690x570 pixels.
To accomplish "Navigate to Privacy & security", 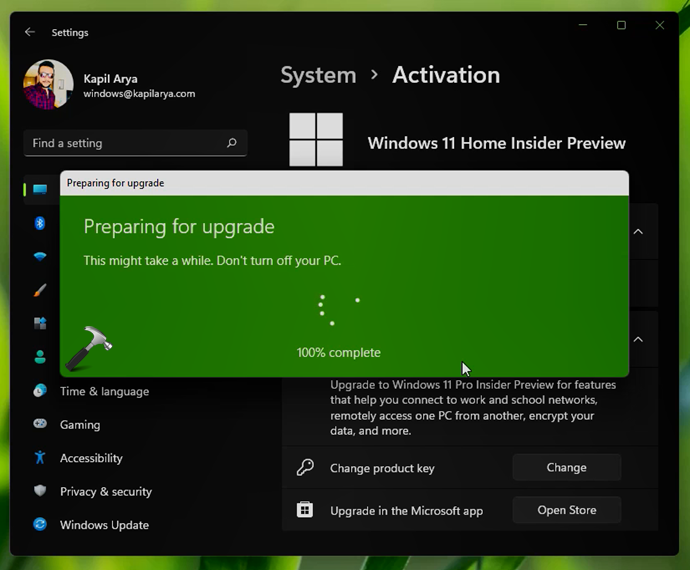I will [106, 491].
